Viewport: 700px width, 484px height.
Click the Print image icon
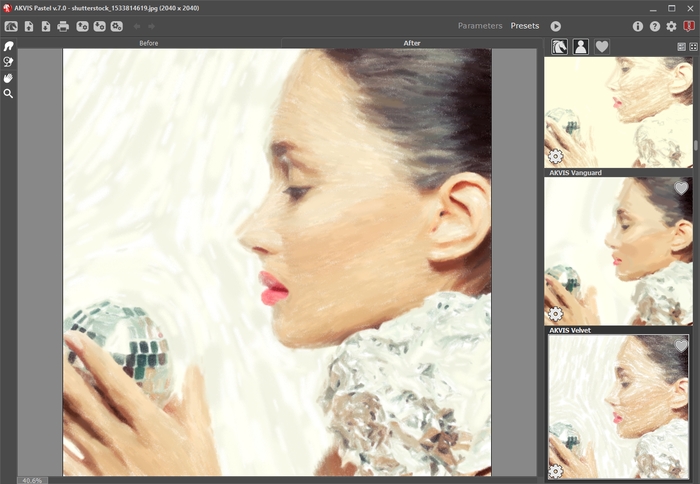click(63, 26)
